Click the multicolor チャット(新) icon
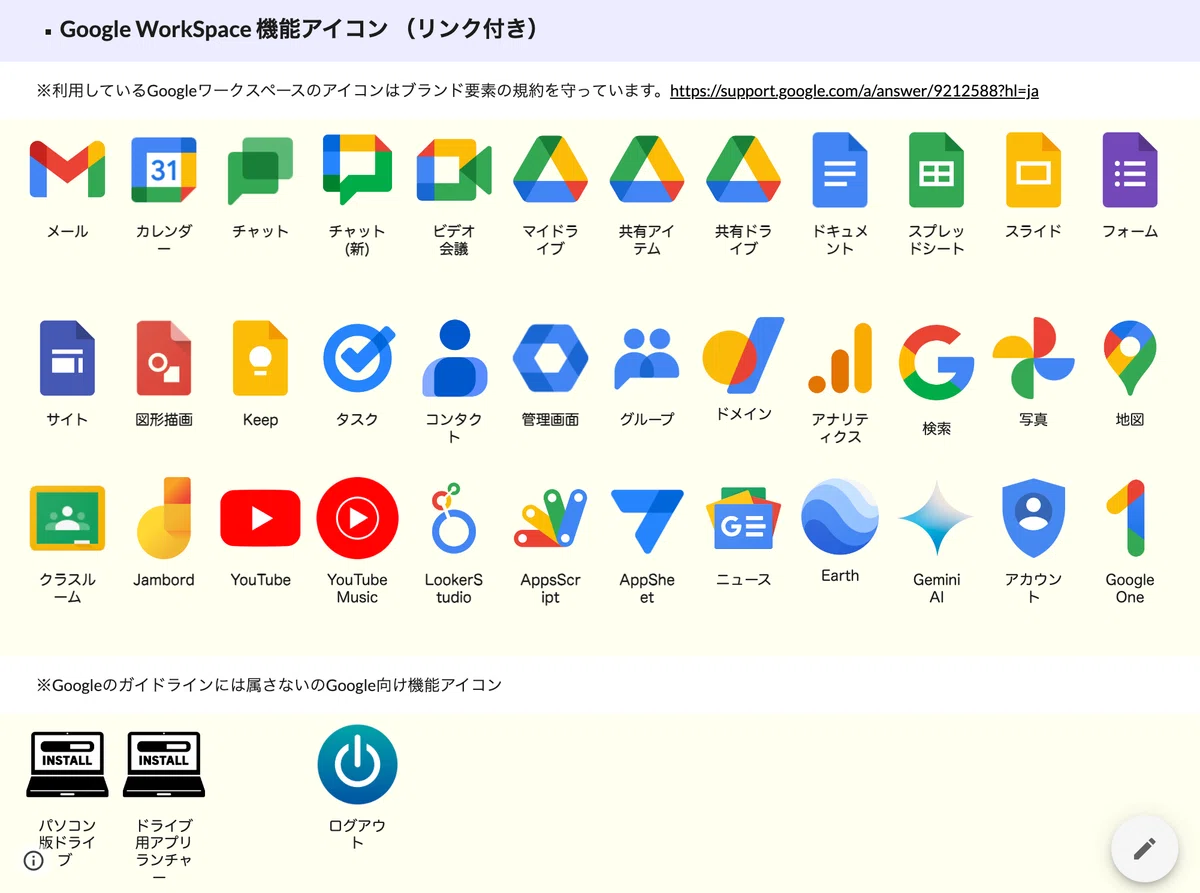The height and width of the screenshot is (893, 1200). coord(357,170)
